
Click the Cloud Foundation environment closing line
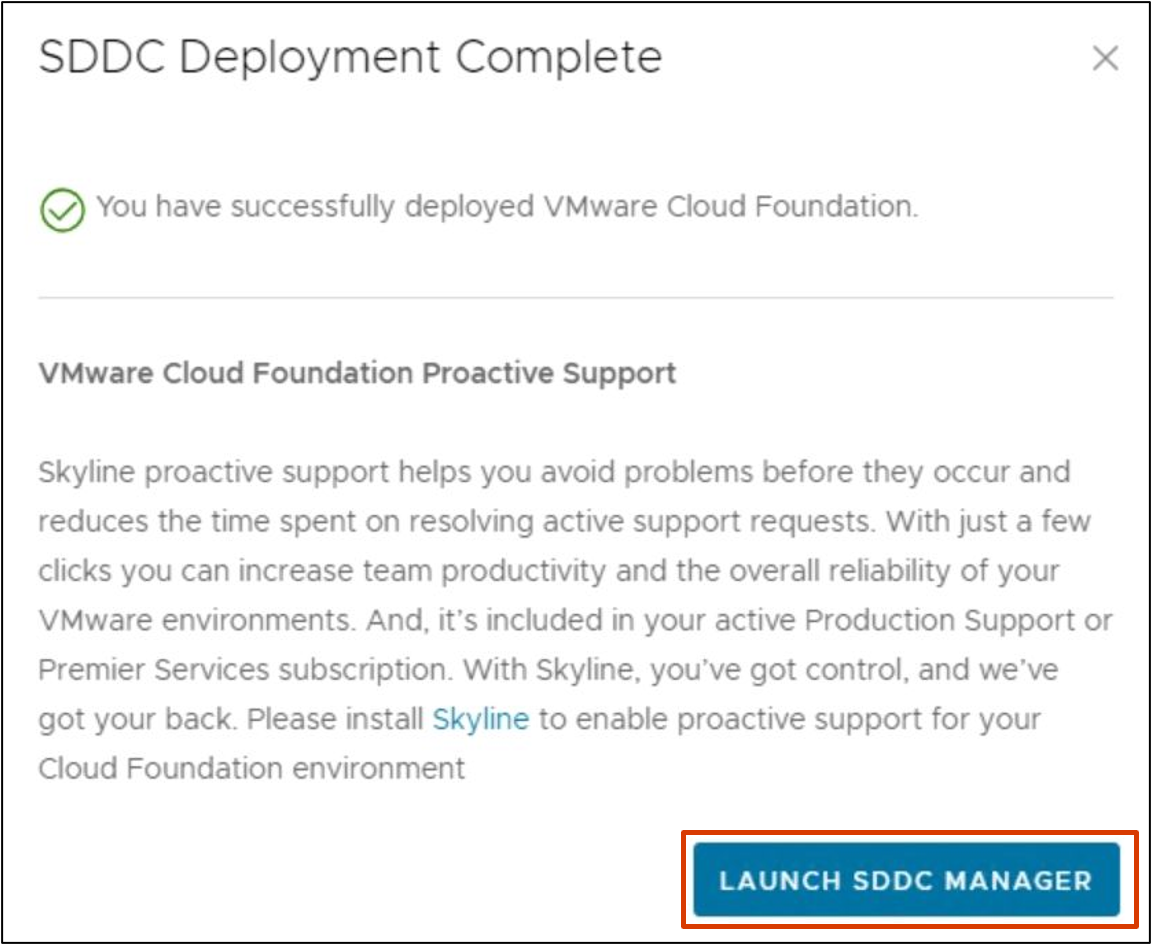pyautogui.click(x=251, y=769)
